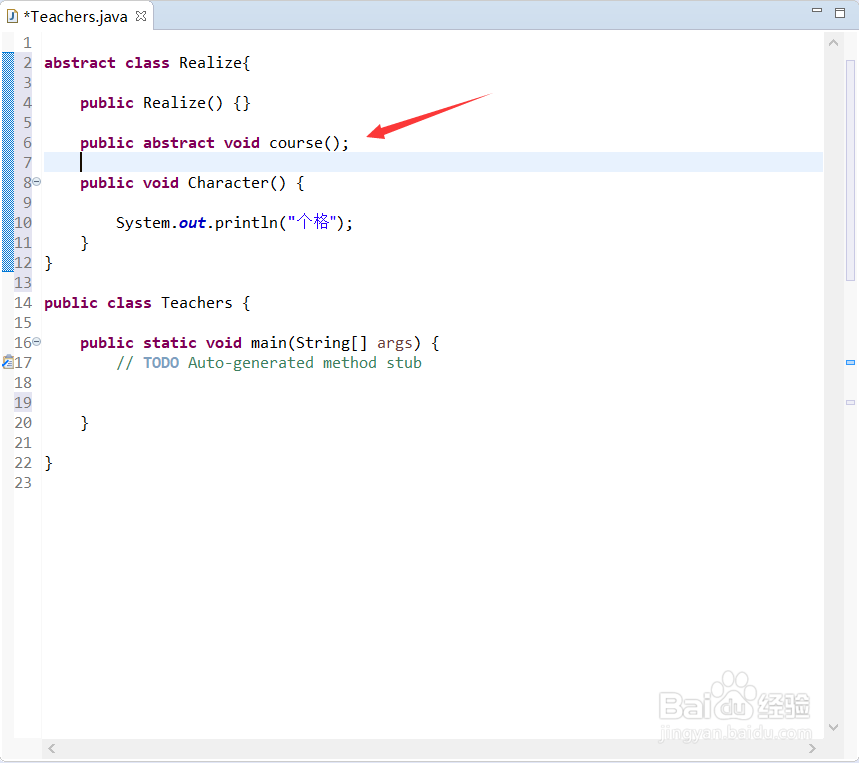Click 'Character()' method name on line 8
The height and width of the screenshot is (763, 859).
tap(237, 183)
